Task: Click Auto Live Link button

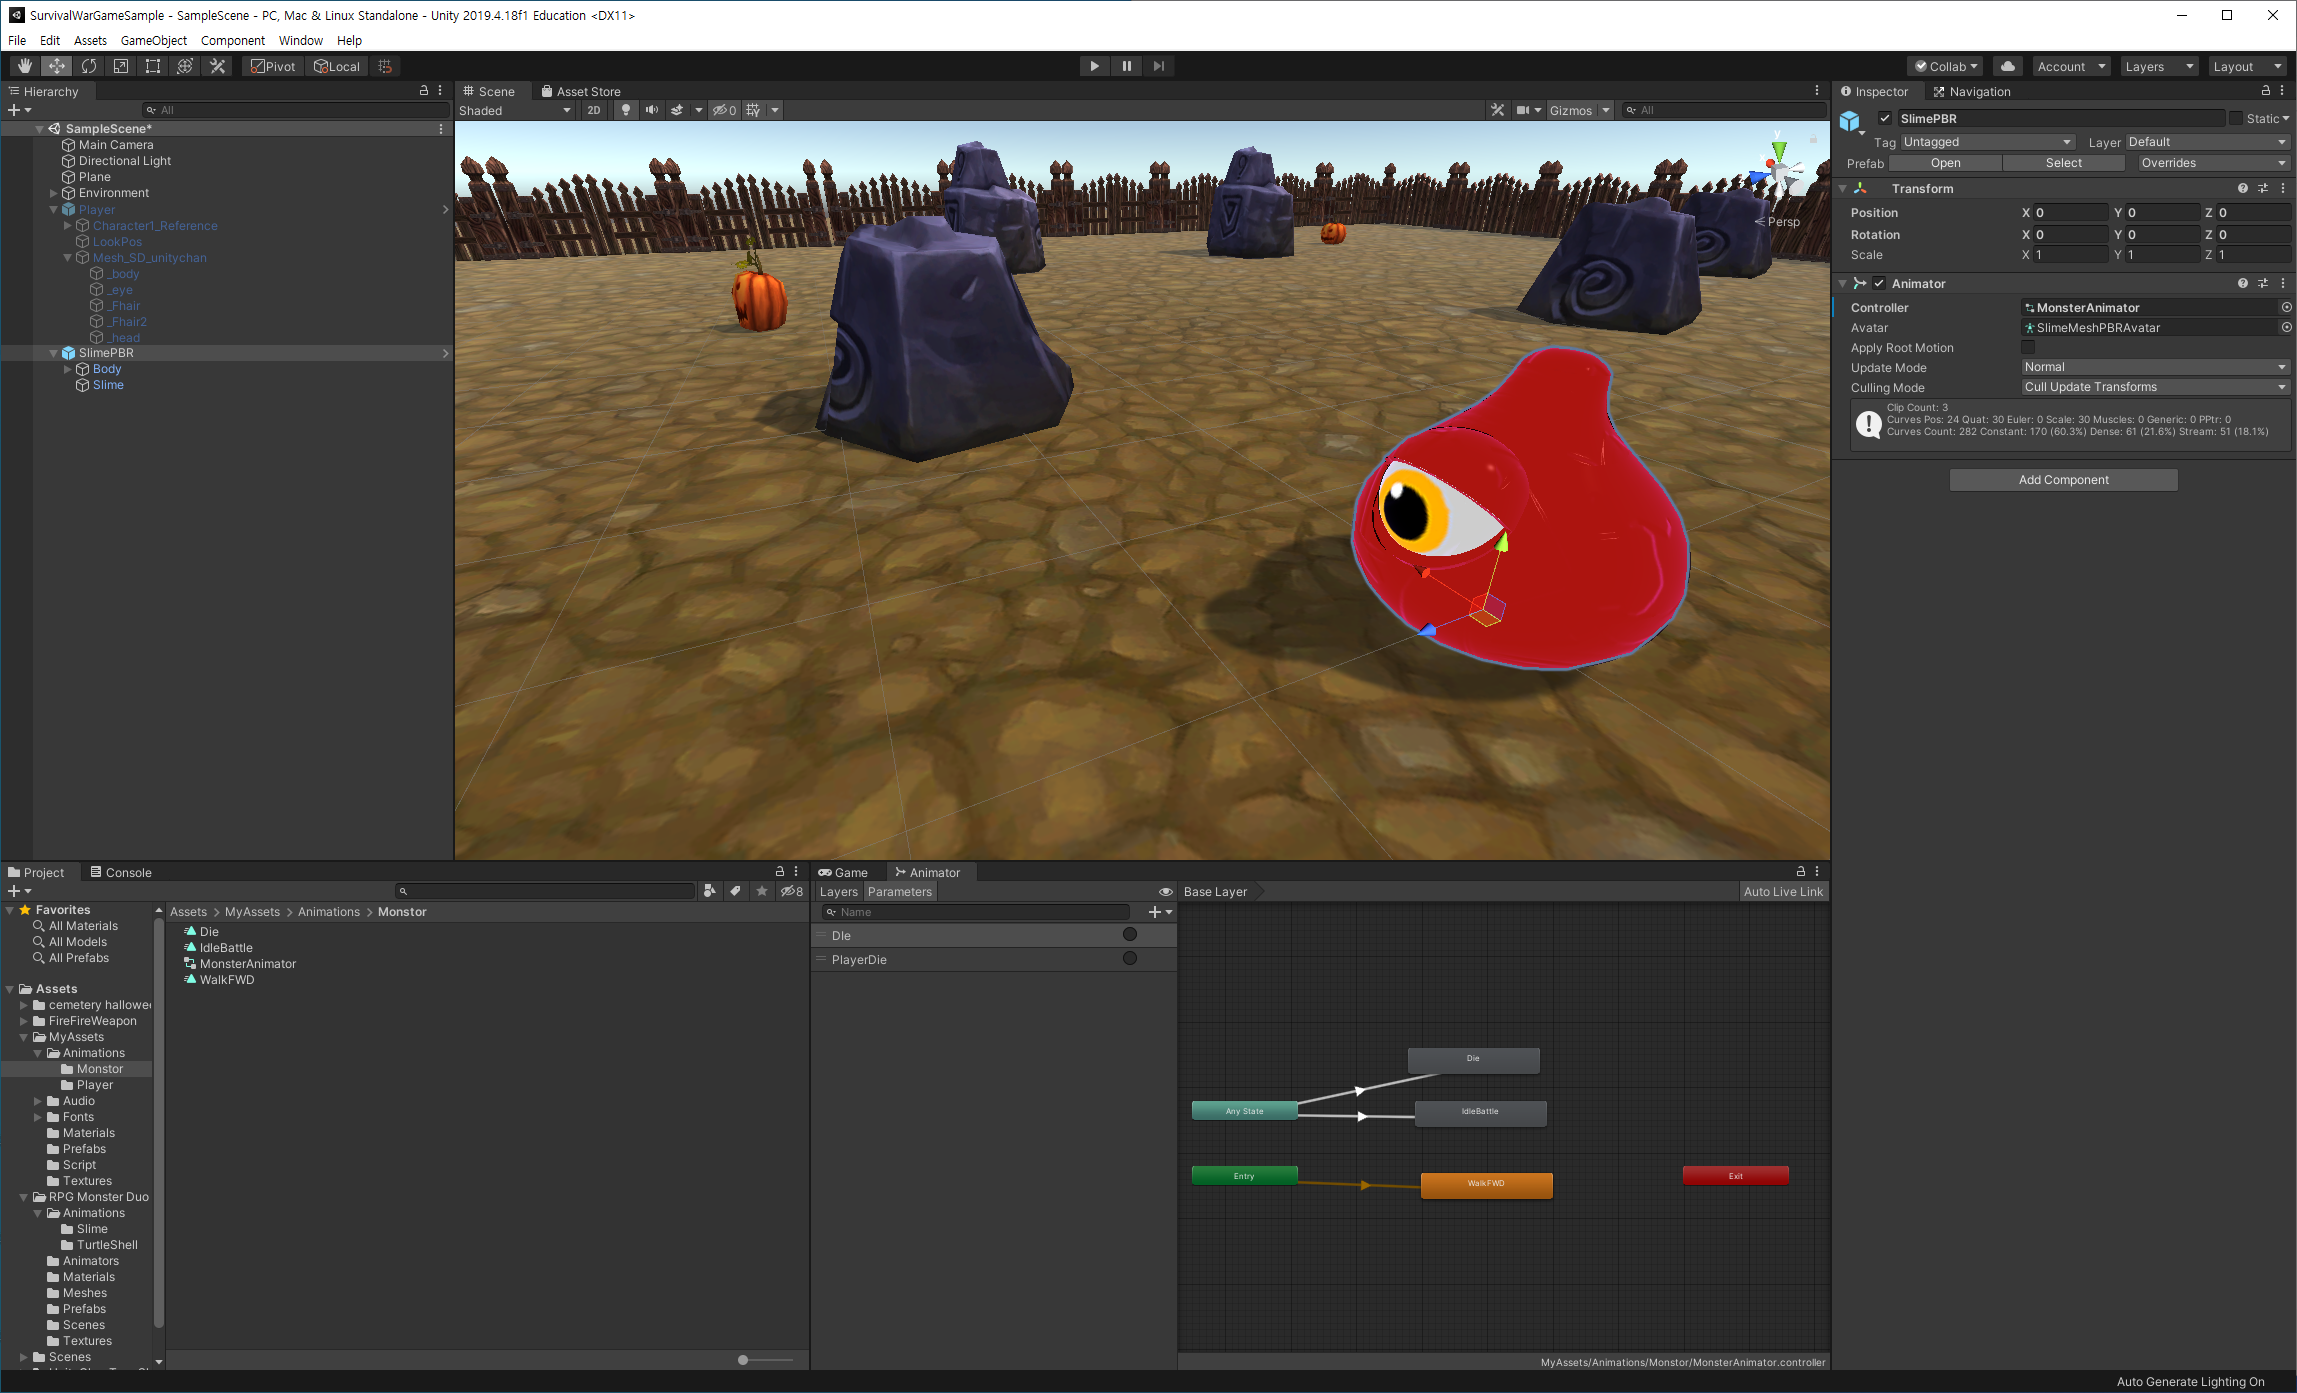Action: (x=1782, y=891)
